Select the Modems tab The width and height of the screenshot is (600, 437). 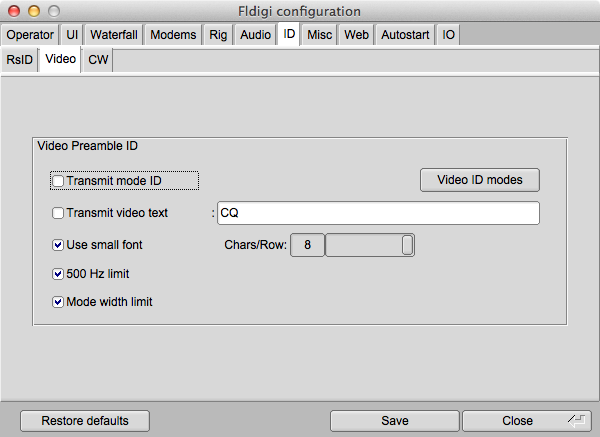(174, 35)
